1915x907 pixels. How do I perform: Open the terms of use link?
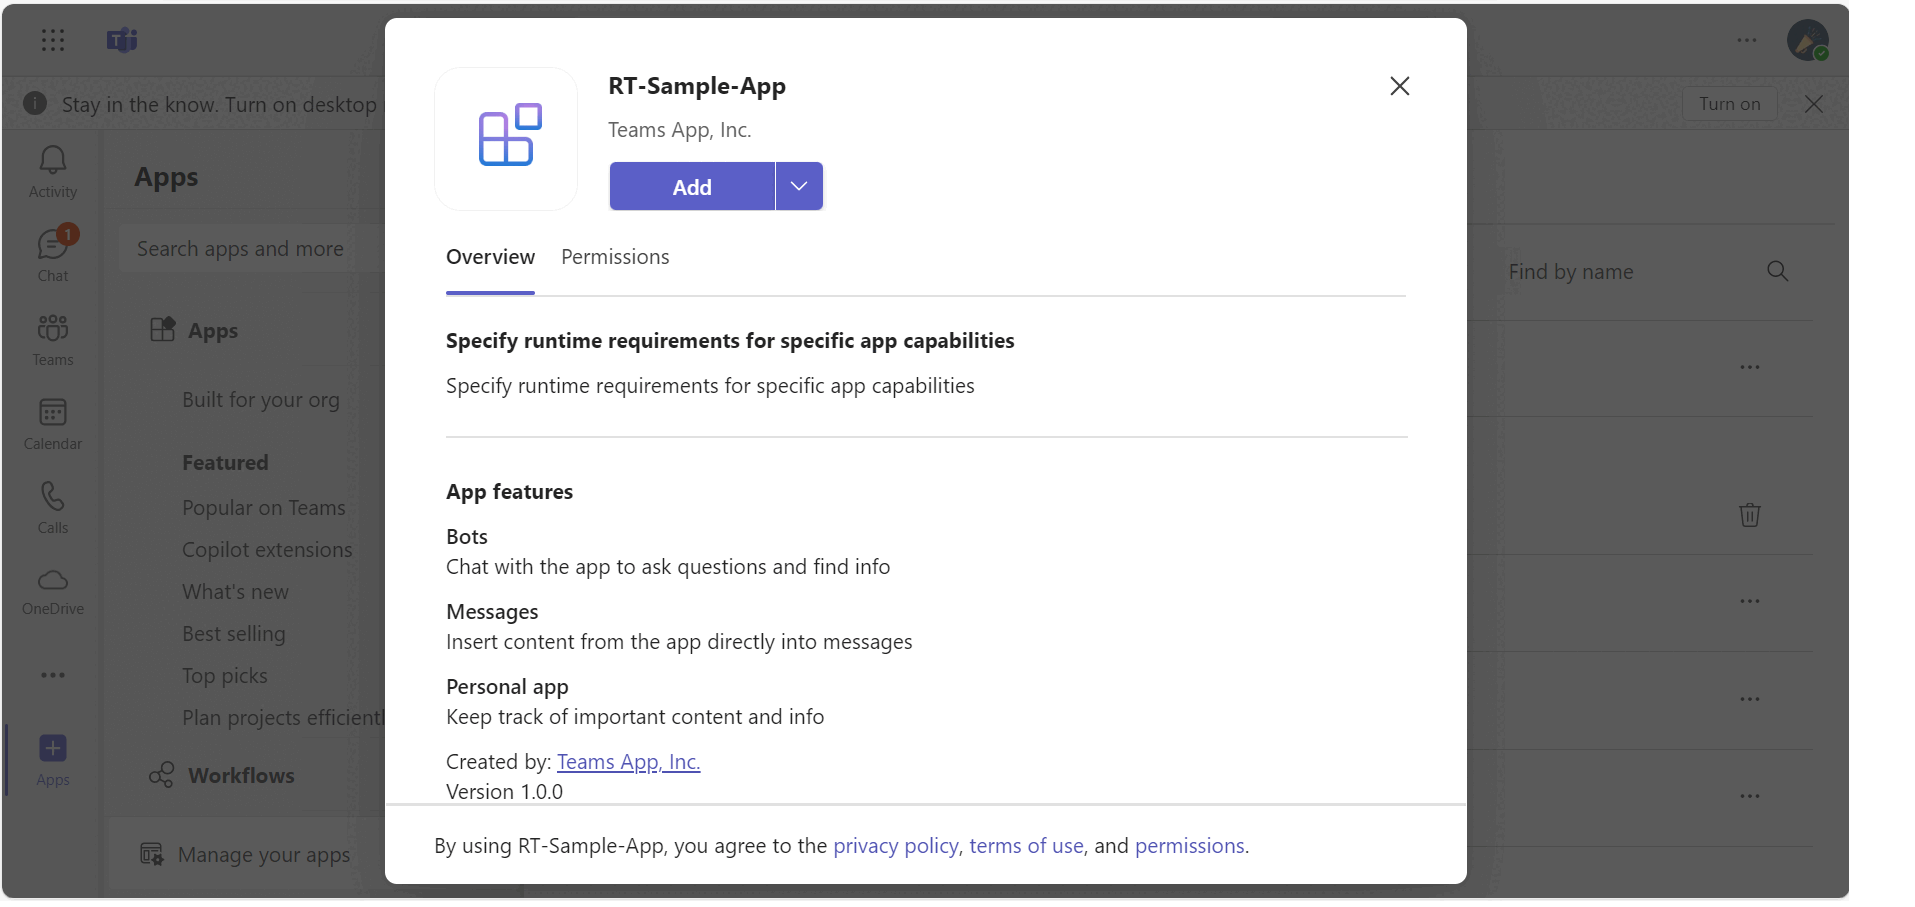point(1026,846)
